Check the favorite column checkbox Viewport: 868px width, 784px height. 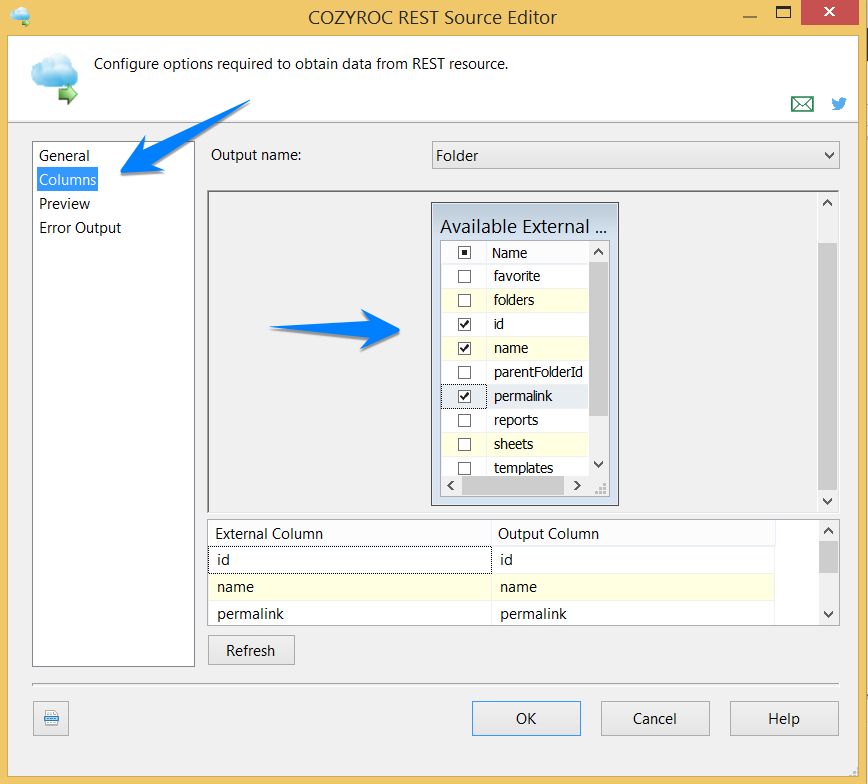(464, 276)
